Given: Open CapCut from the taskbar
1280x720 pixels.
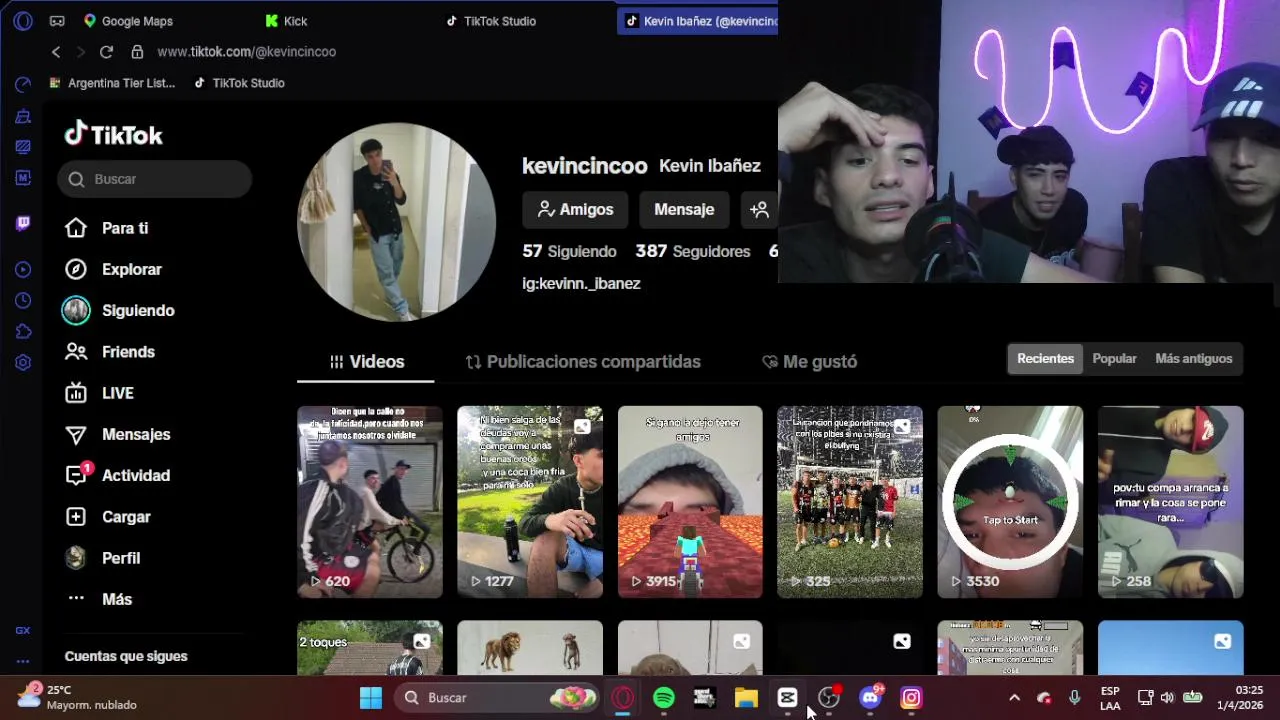Looking at the screenshot, I should (x=787, y=698).
